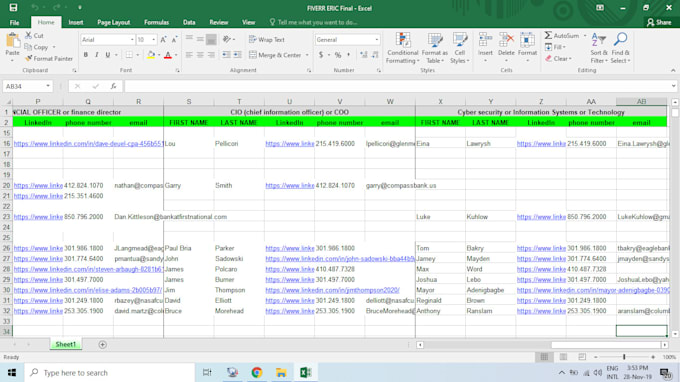Image resolution: width=680 pixels, height=382 pixels.
Task: Expand the formula bar
Action: click(x=673, y=86)
